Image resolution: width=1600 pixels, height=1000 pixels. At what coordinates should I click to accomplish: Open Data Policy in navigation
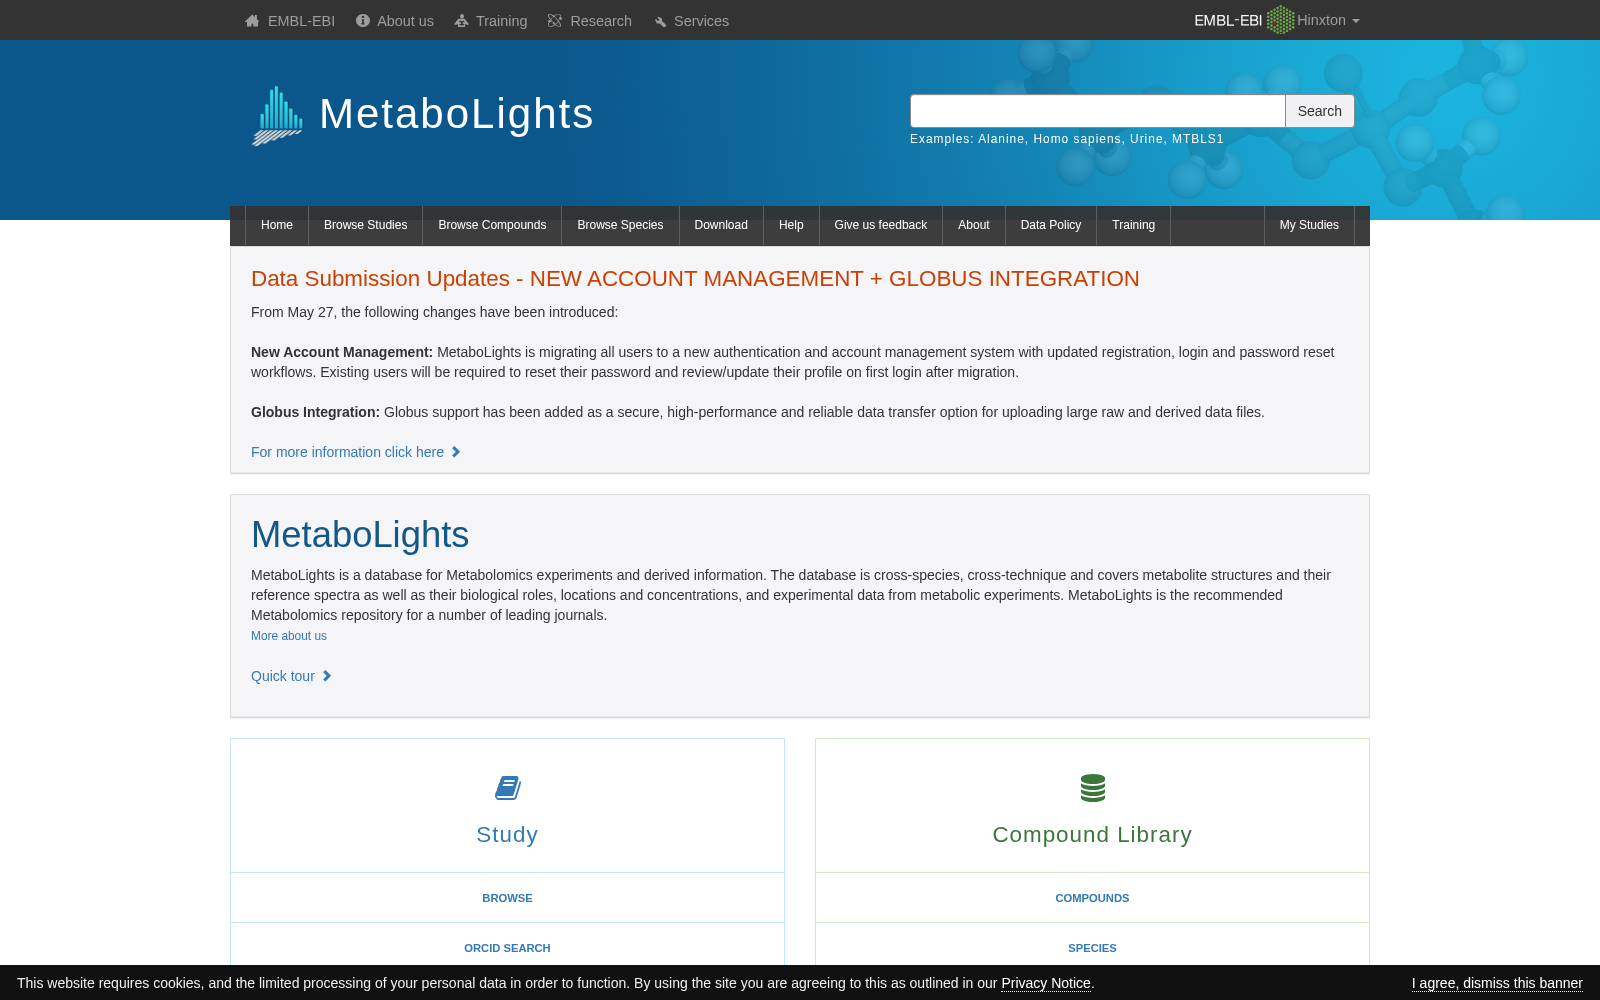pos(1051,225)
